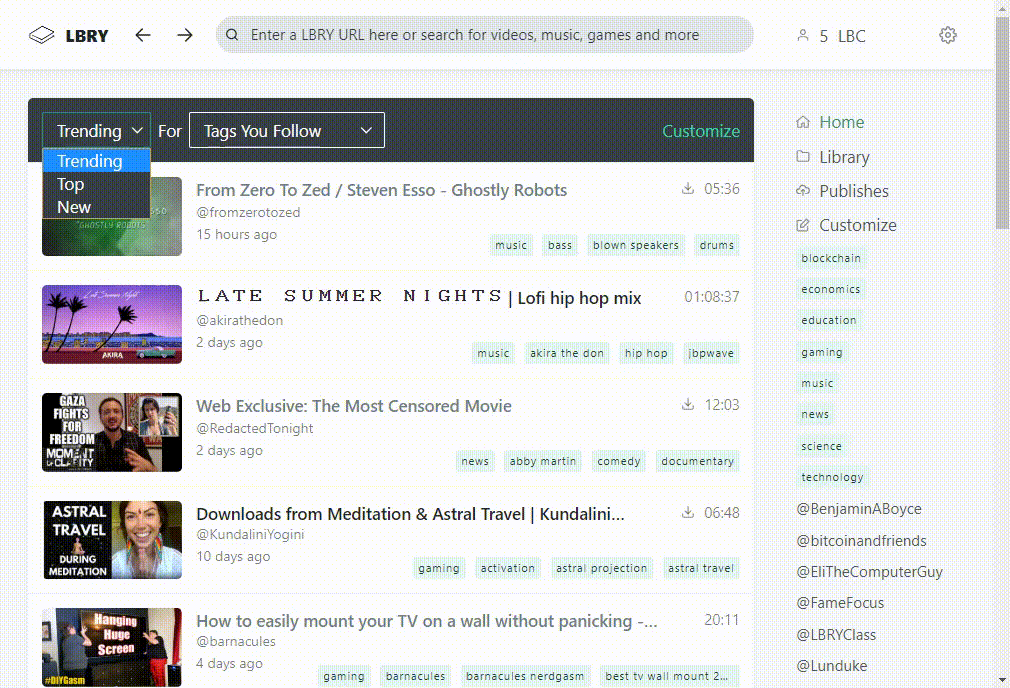Visit @fromzerotozed channel

click(248, 212)
